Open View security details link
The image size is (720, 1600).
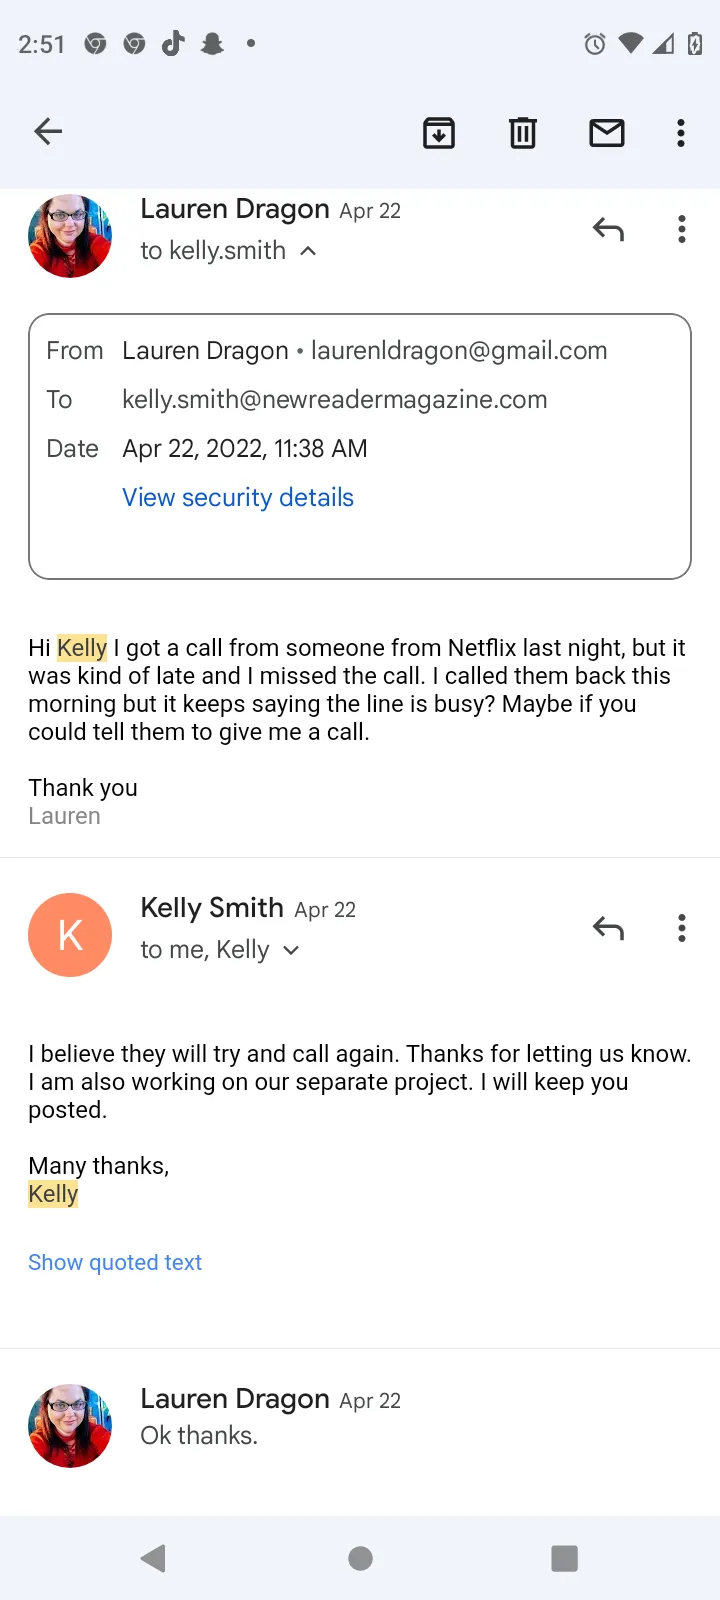point(238,498)
